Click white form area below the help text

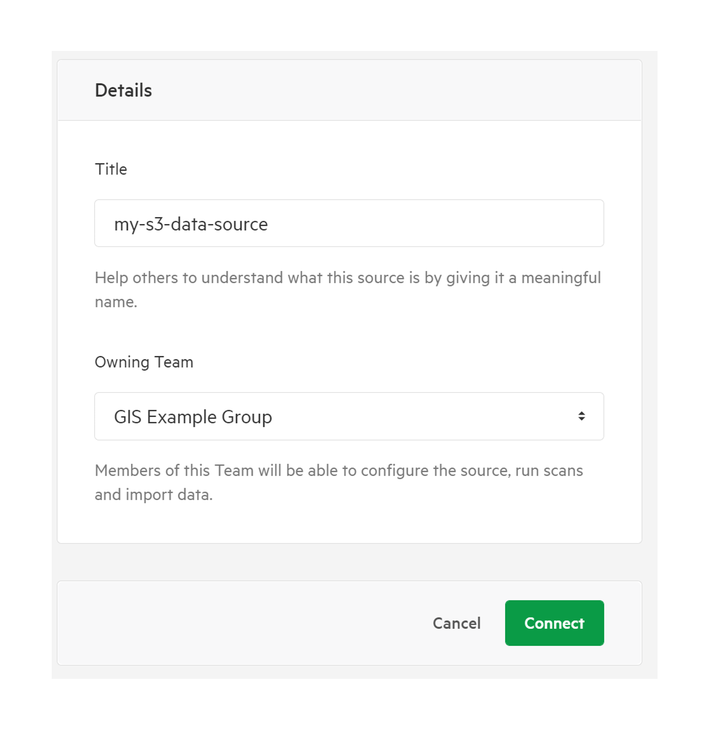(x=349, y=523)
